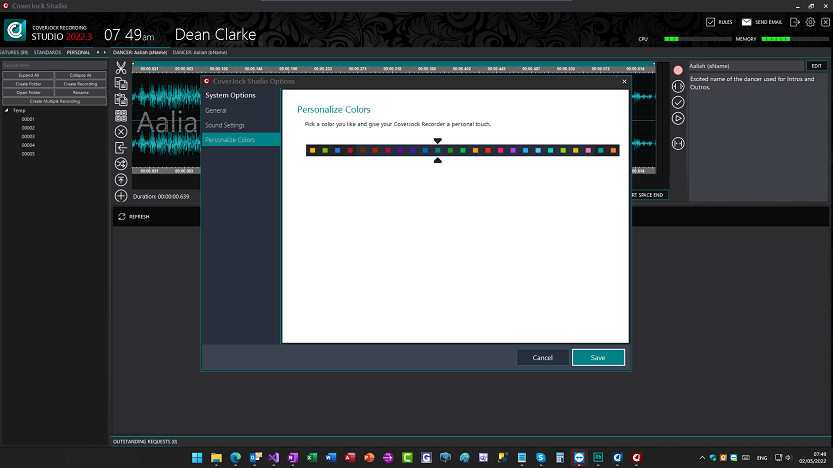The image size is (833, 468).
Task: Click the scissors cut icon
Action: (121, 69)
